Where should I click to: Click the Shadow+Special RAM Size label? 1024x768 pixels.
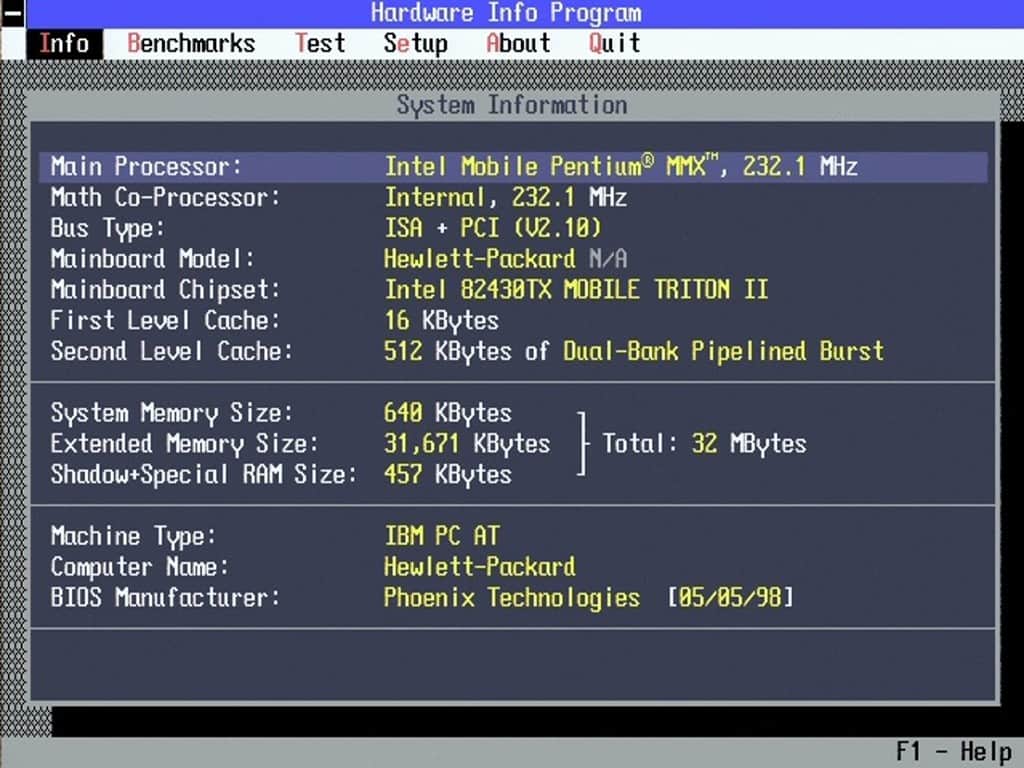(x=204, y=475)
